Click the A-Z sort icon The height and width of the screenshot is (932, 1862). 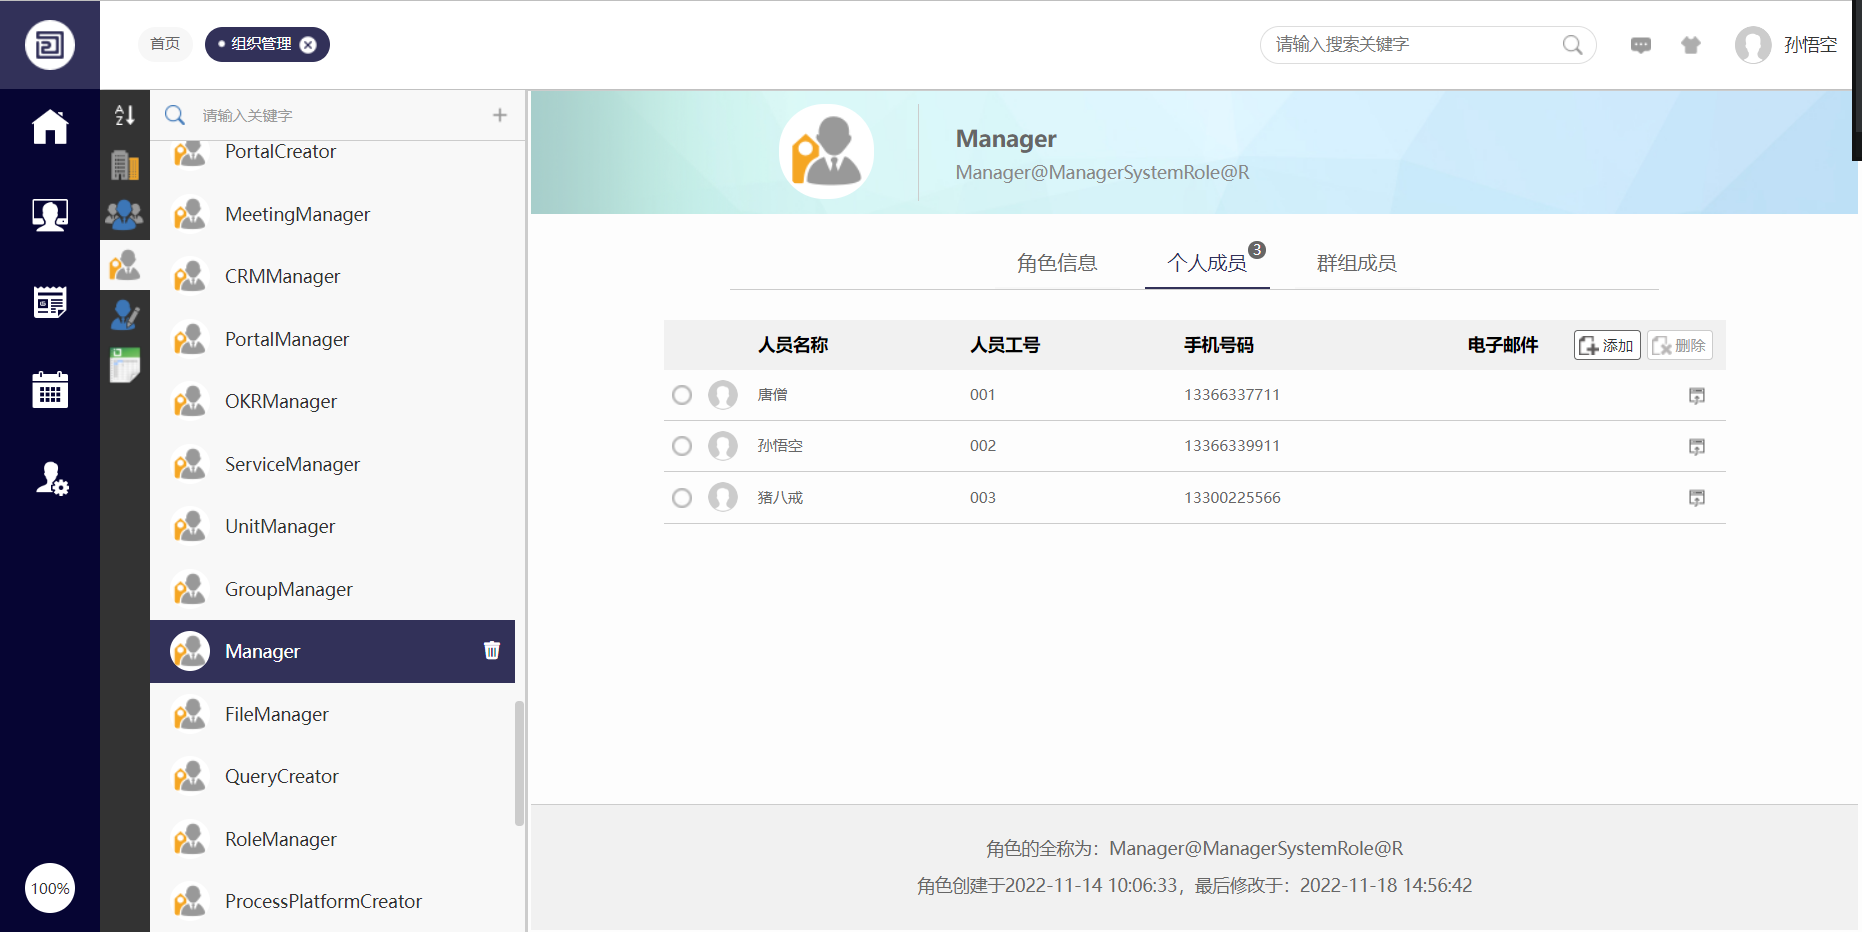(124, 115)
